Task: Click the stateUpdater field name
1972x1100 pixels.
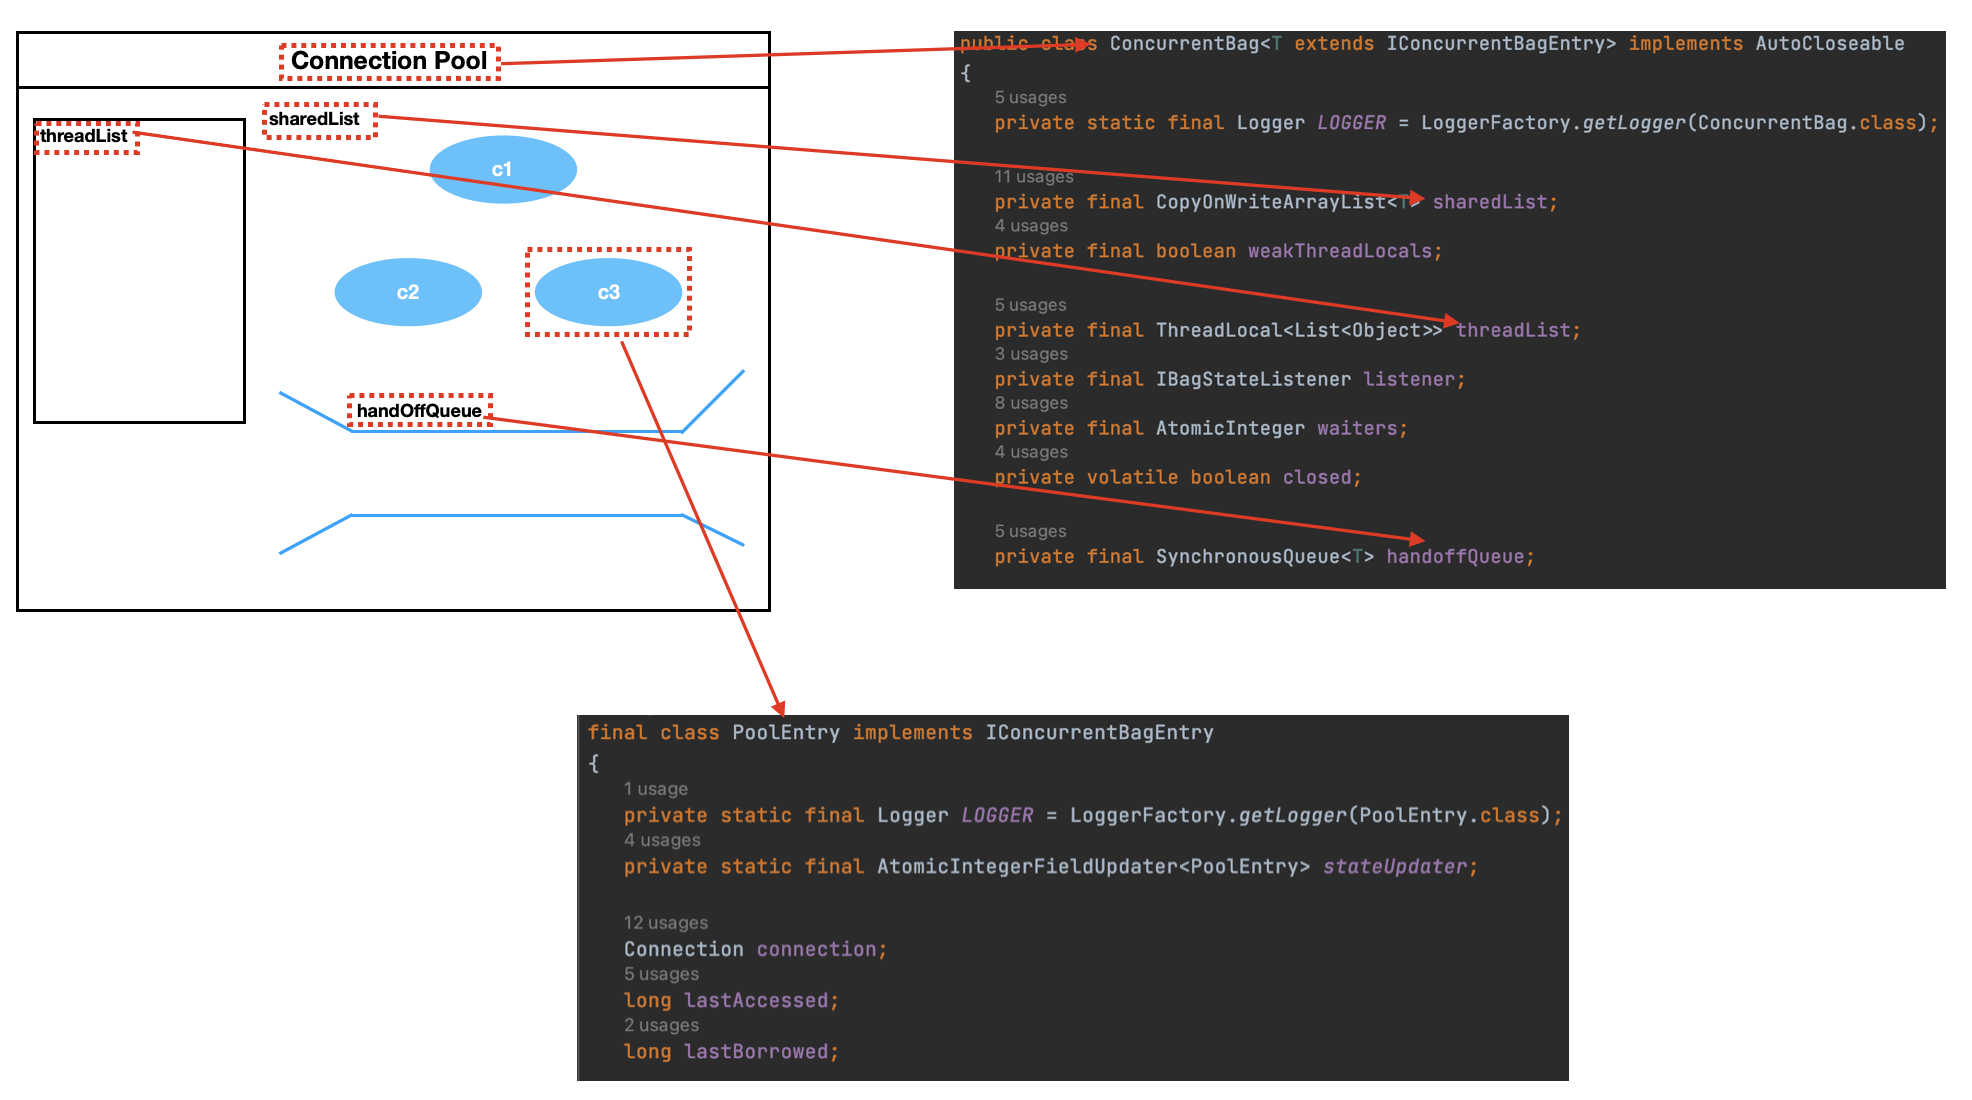Action: point(1394,867)
